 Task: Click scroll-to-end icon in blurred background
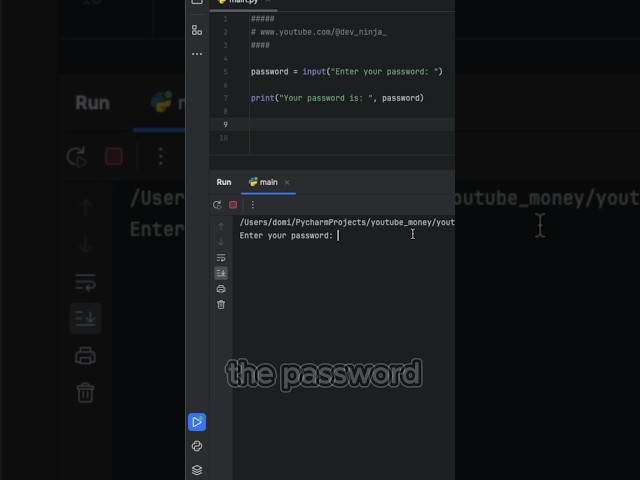click(x=85, y=318)
